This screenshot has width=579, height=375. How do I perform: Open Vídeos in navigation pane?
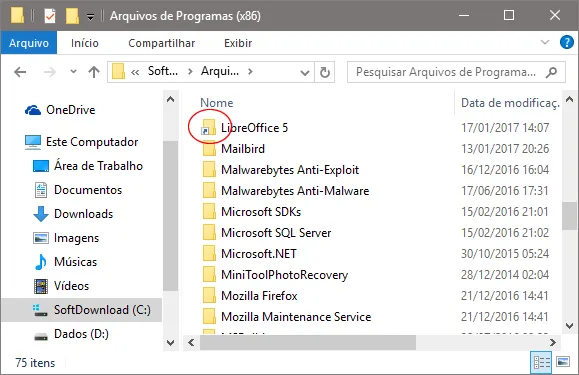tap(61, 286)
